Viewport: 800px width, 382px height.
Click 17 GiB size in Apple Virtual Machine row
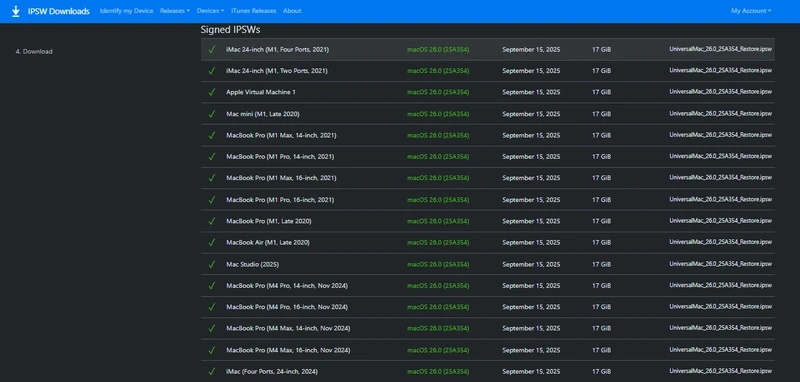tap(602, 92)
